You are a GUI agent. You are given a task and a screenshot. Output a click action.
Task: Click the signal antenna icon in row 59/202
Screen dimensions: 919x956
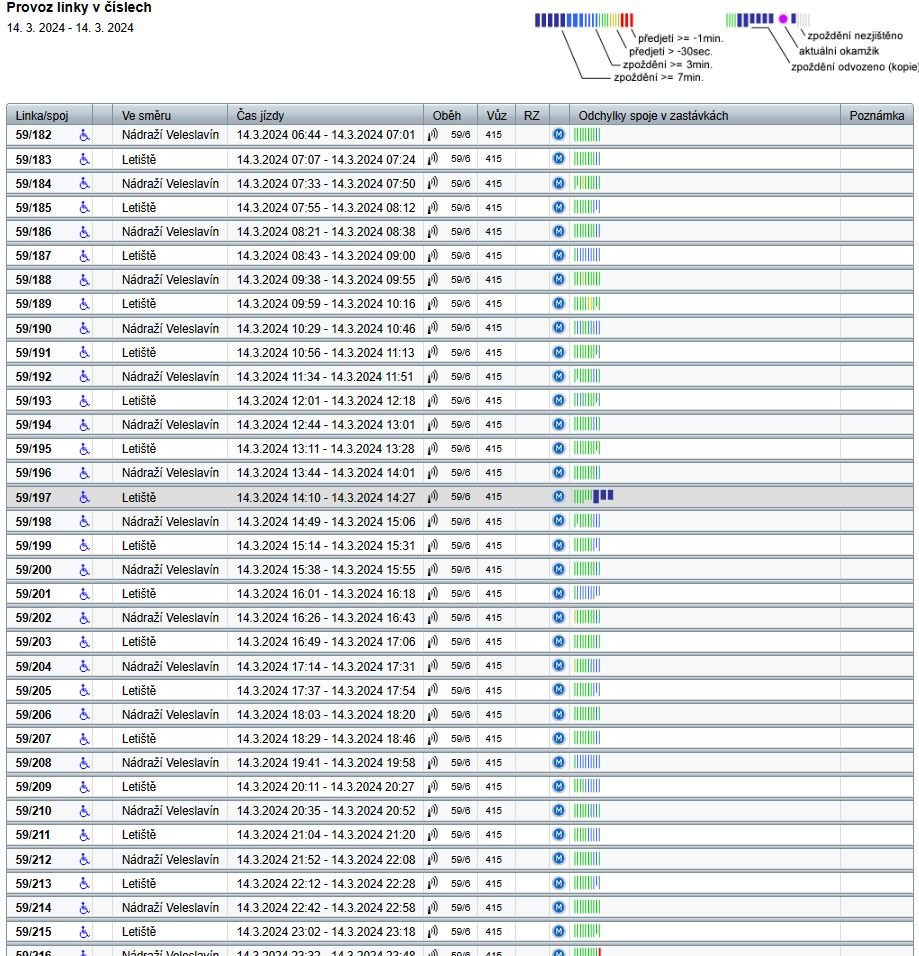[x=433, y=618]
